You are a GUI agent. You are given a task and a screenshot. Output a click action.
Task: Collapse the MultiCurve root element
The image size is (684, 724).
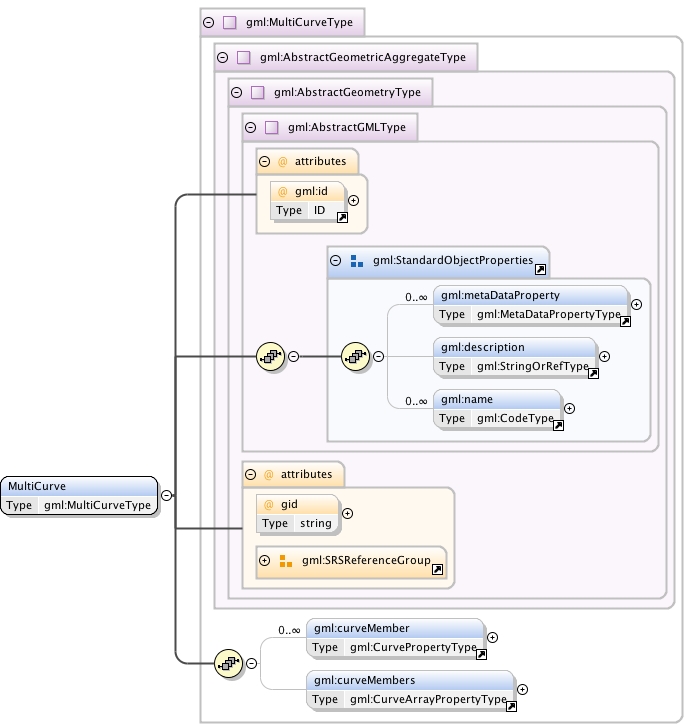click(x=167, y=495)
